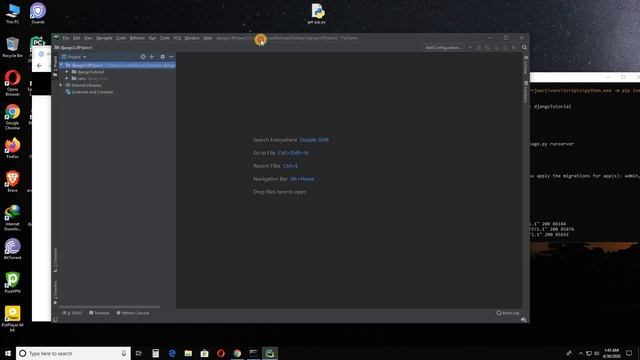Open the Event Log in PyCharm status bar
This screenshot has height=360, width=640.
pos(508,313)
